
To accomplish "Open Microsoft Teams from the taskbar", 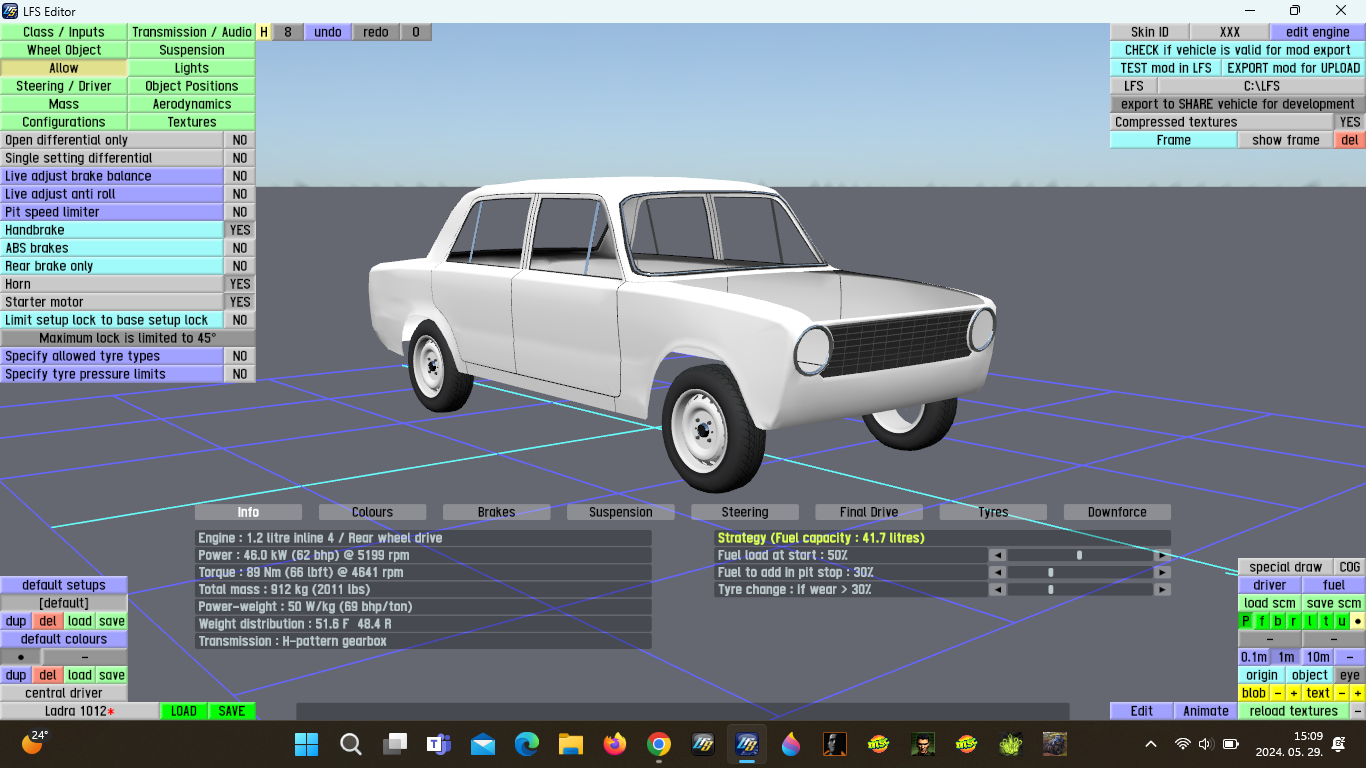I will (436, 744).
